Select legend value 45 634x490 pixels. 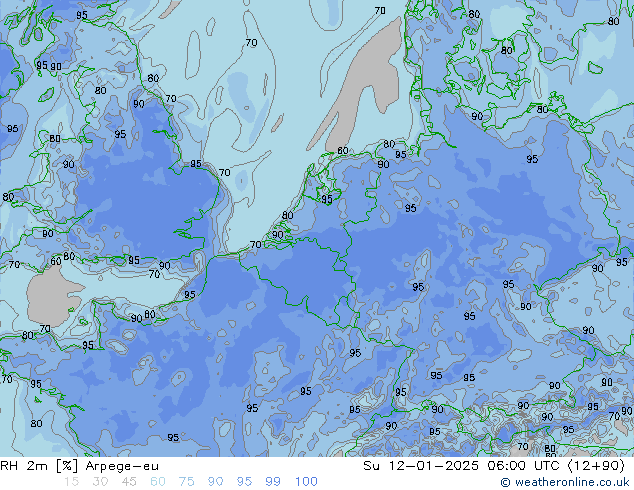point(129,482)
